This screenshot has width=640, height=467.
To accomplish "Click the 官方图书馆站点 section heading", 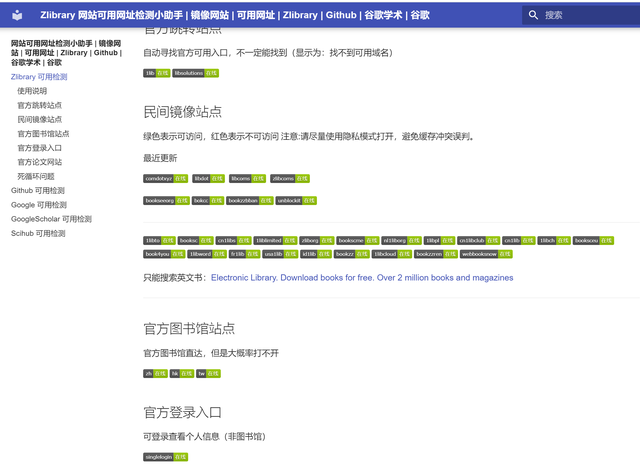I will coord(189,329).
